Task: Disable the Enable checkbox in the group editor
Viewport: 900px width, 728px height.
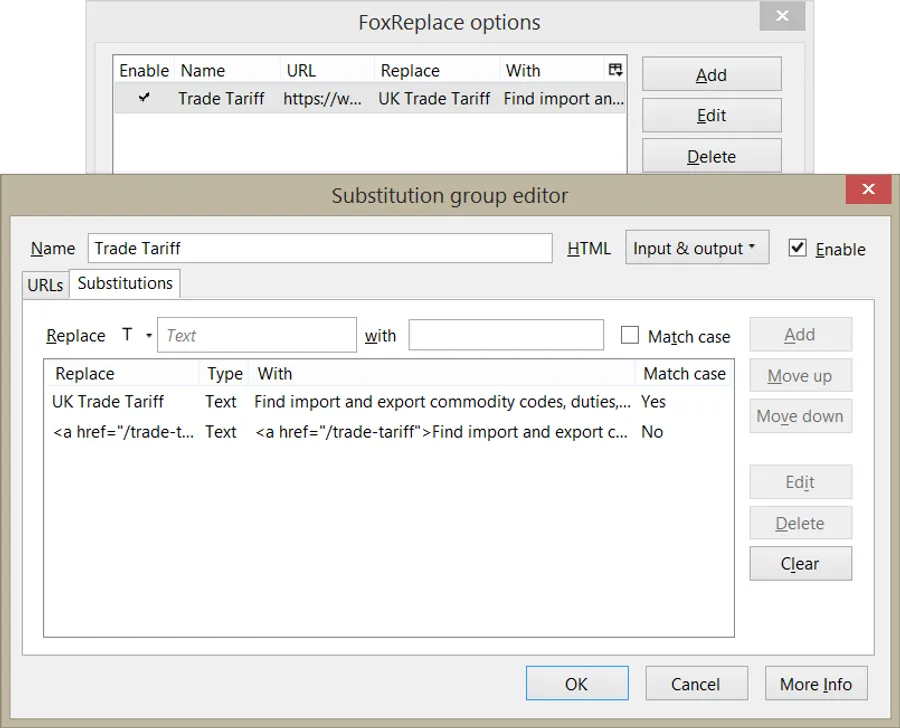Action: [797, 249]
